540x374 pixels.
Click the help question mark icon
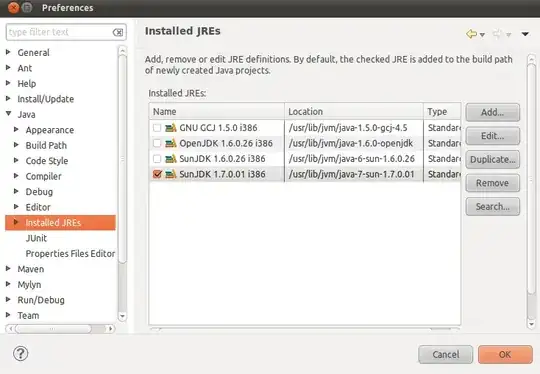click(x=21, y=354)
